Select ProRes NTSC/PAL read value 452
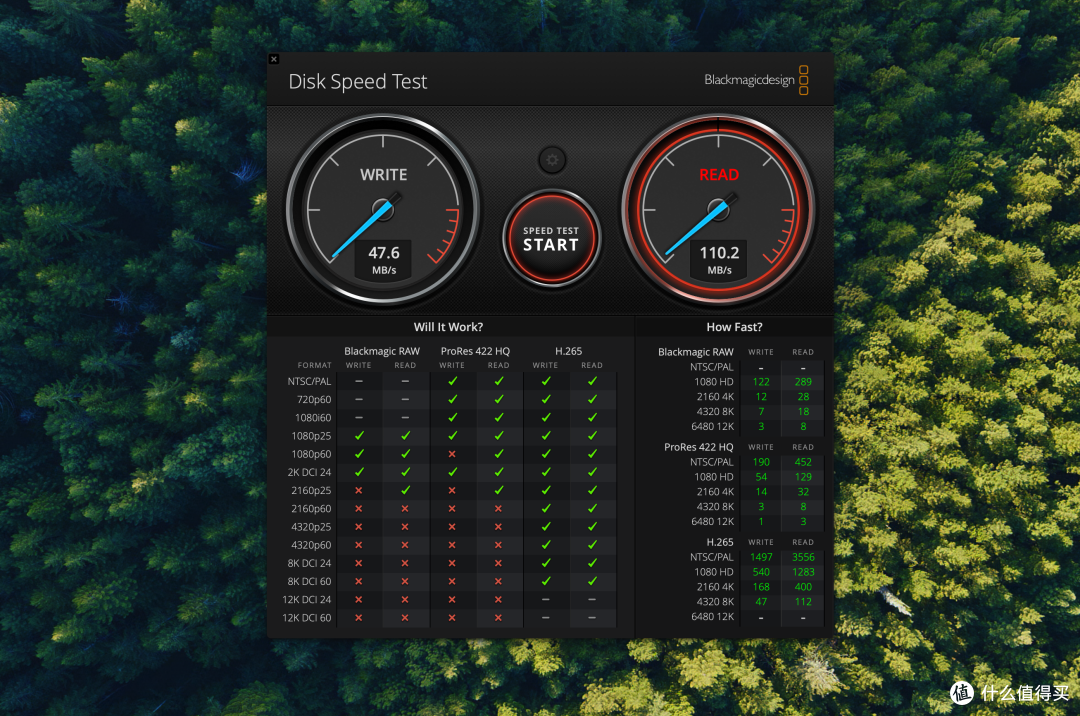This screenshot has height=716, width=1080. [x=803, y=462]
